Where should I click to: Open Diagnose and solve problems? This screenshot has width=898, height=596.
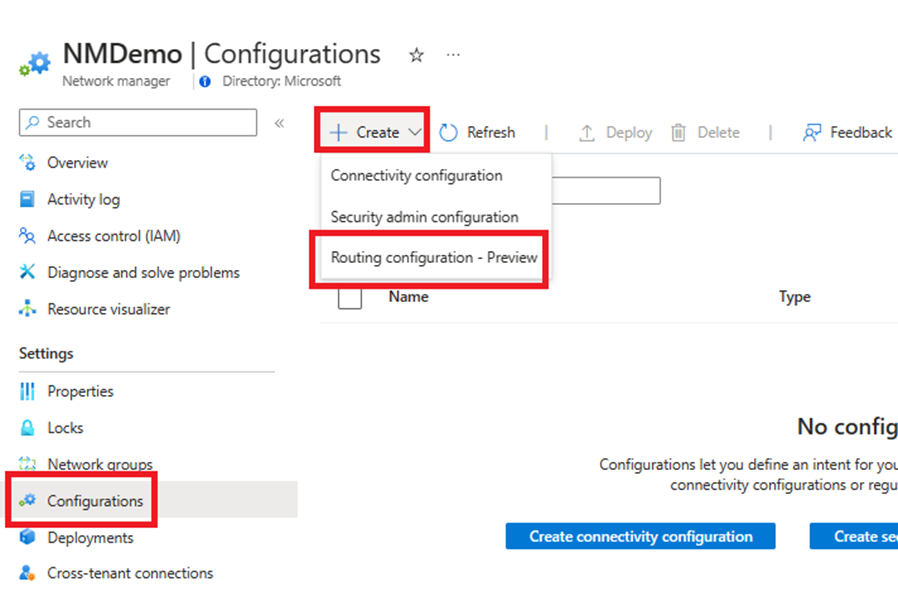pos(143,272)
